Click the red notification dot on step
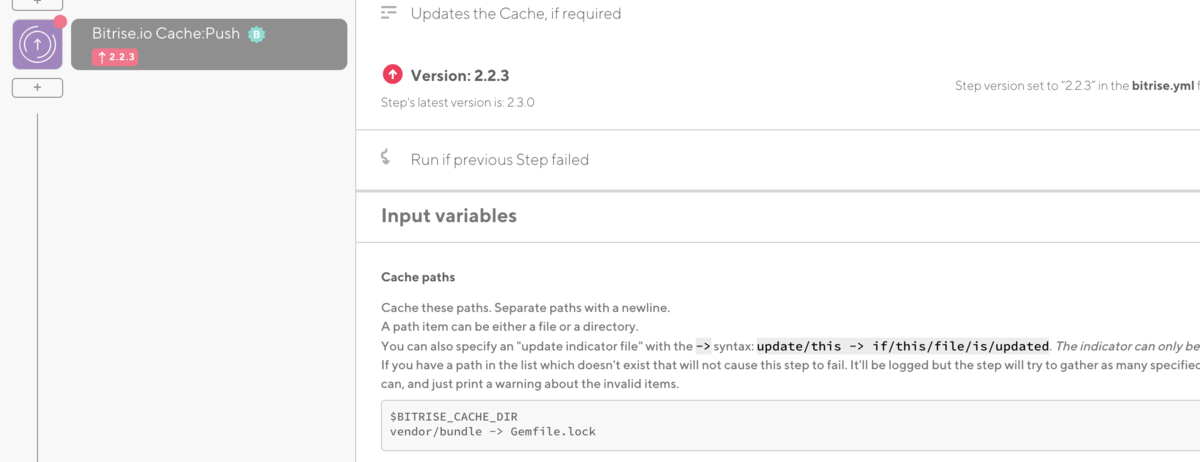The width and height of the screenshot is (1200, 462). click(60, 22)
